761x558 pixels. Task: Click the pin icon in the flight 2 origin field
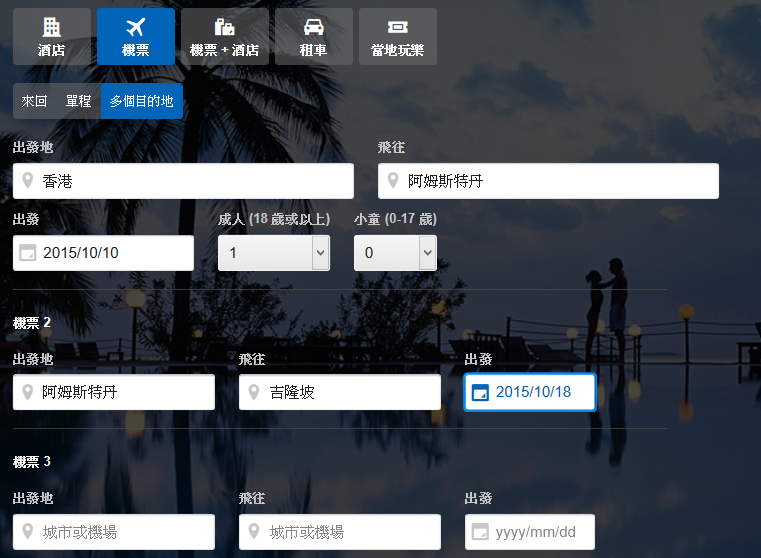(x=28, y=392)
